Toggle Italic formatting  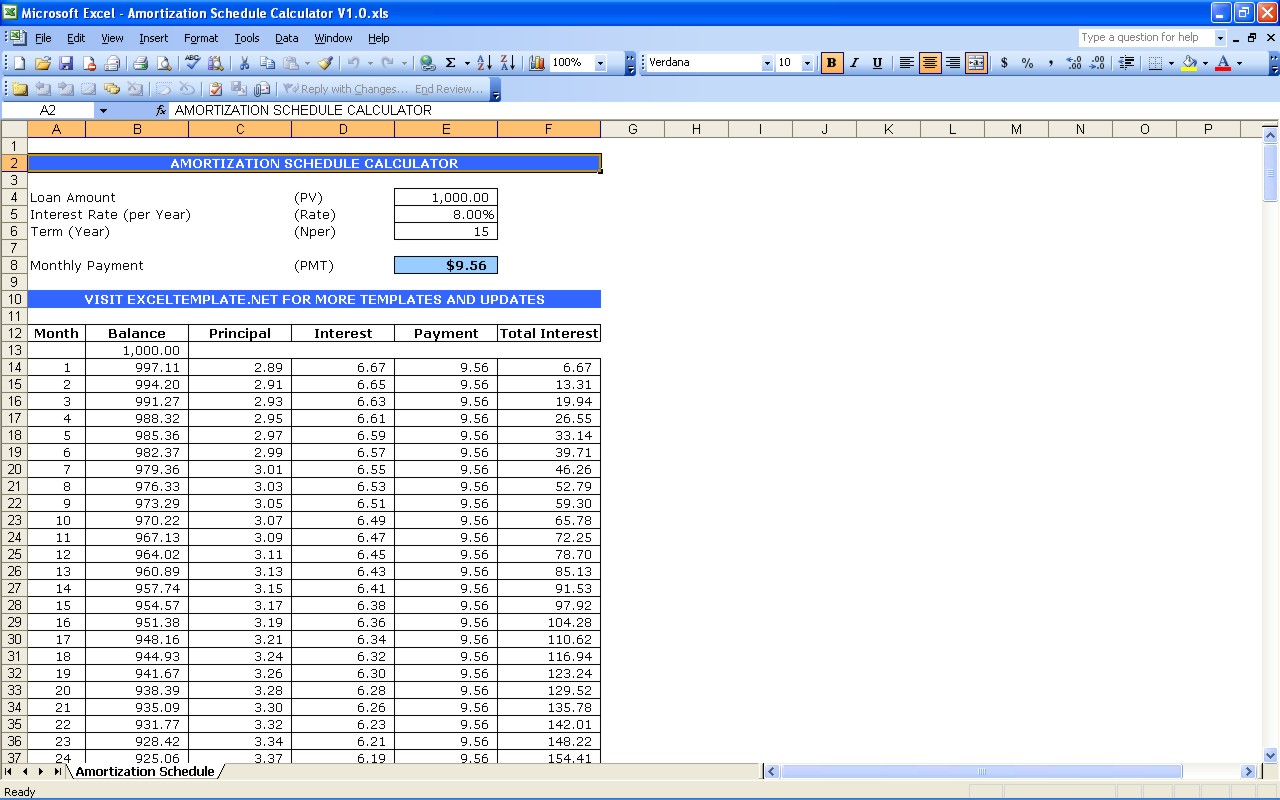[x=854, y=63]
